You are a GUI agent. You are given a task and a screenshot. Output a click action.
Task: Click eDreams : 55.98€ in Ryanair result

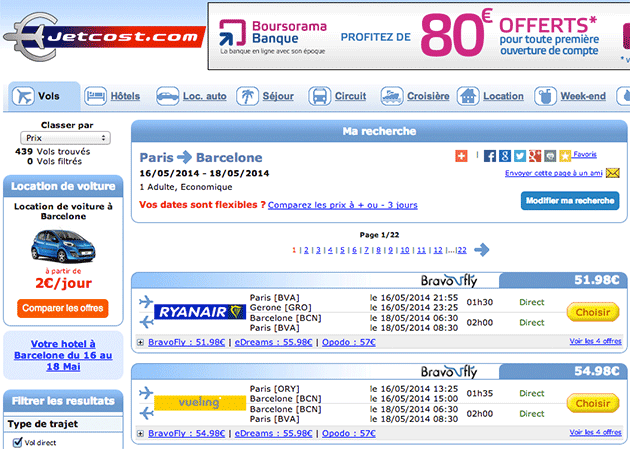(x=273, y=342)
